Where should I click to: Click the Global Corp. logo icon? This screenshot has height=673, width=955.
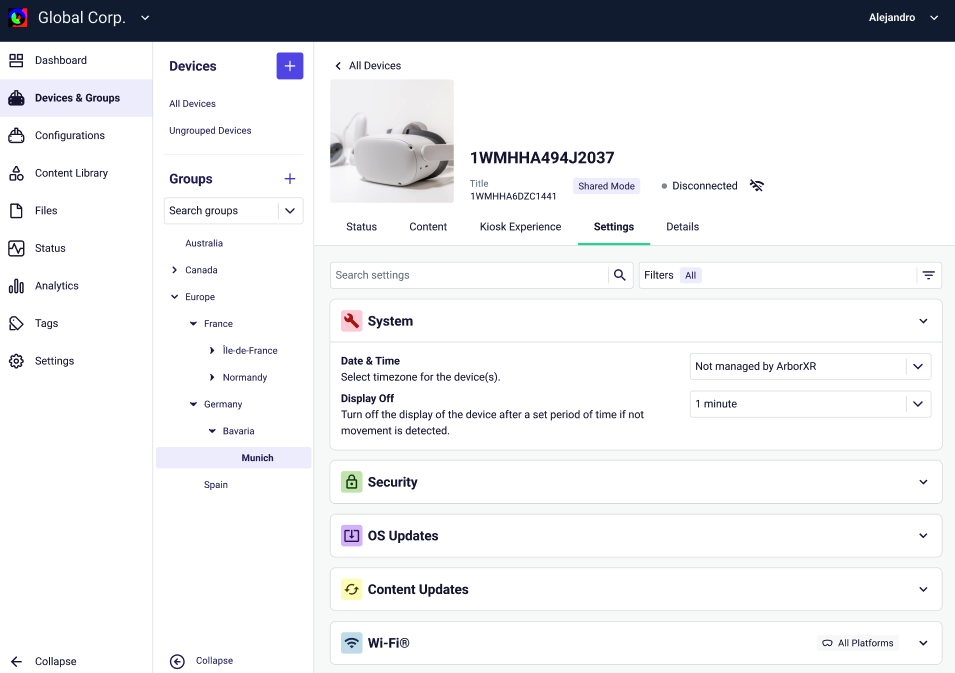pos(18,18)
